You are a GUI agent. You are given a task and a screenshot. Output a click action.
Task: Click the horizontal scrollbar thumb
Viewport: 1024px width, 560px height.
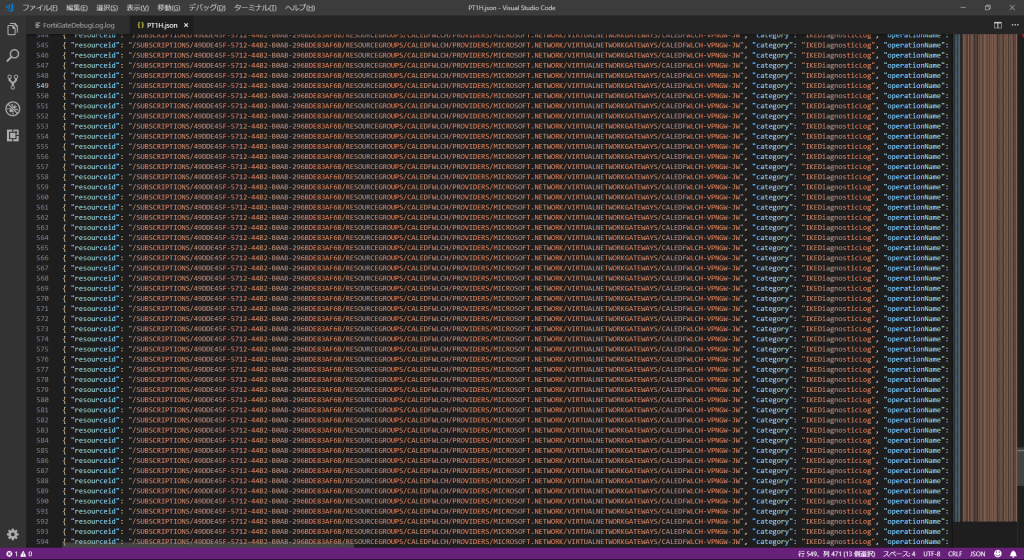pyautogui.click(x=209, y=544)
